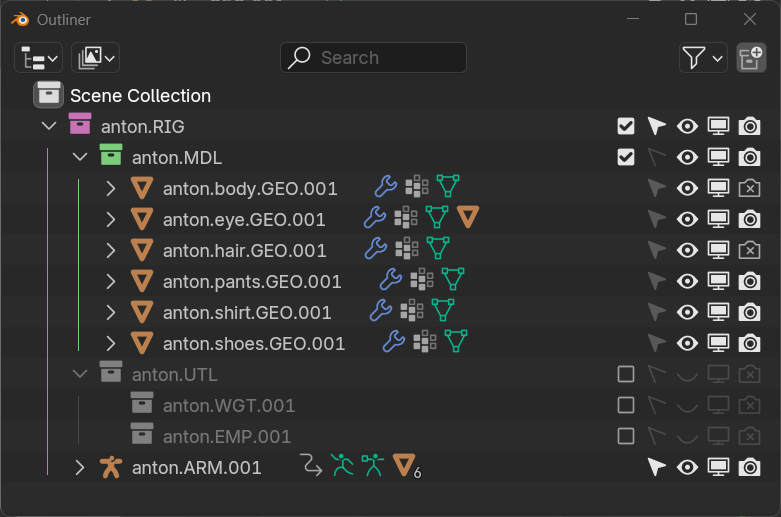Click anton.ARM.001 armature data icon
The height and width of the screenshot is (517, 781).
(x=373, y=465)
